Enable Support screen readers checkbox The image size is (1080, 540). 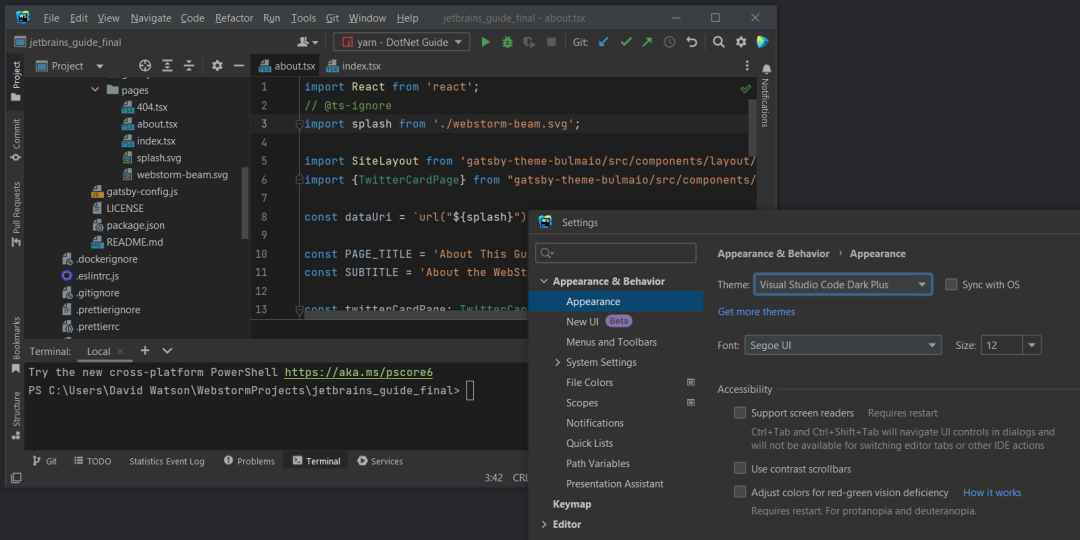click(740, 413)
